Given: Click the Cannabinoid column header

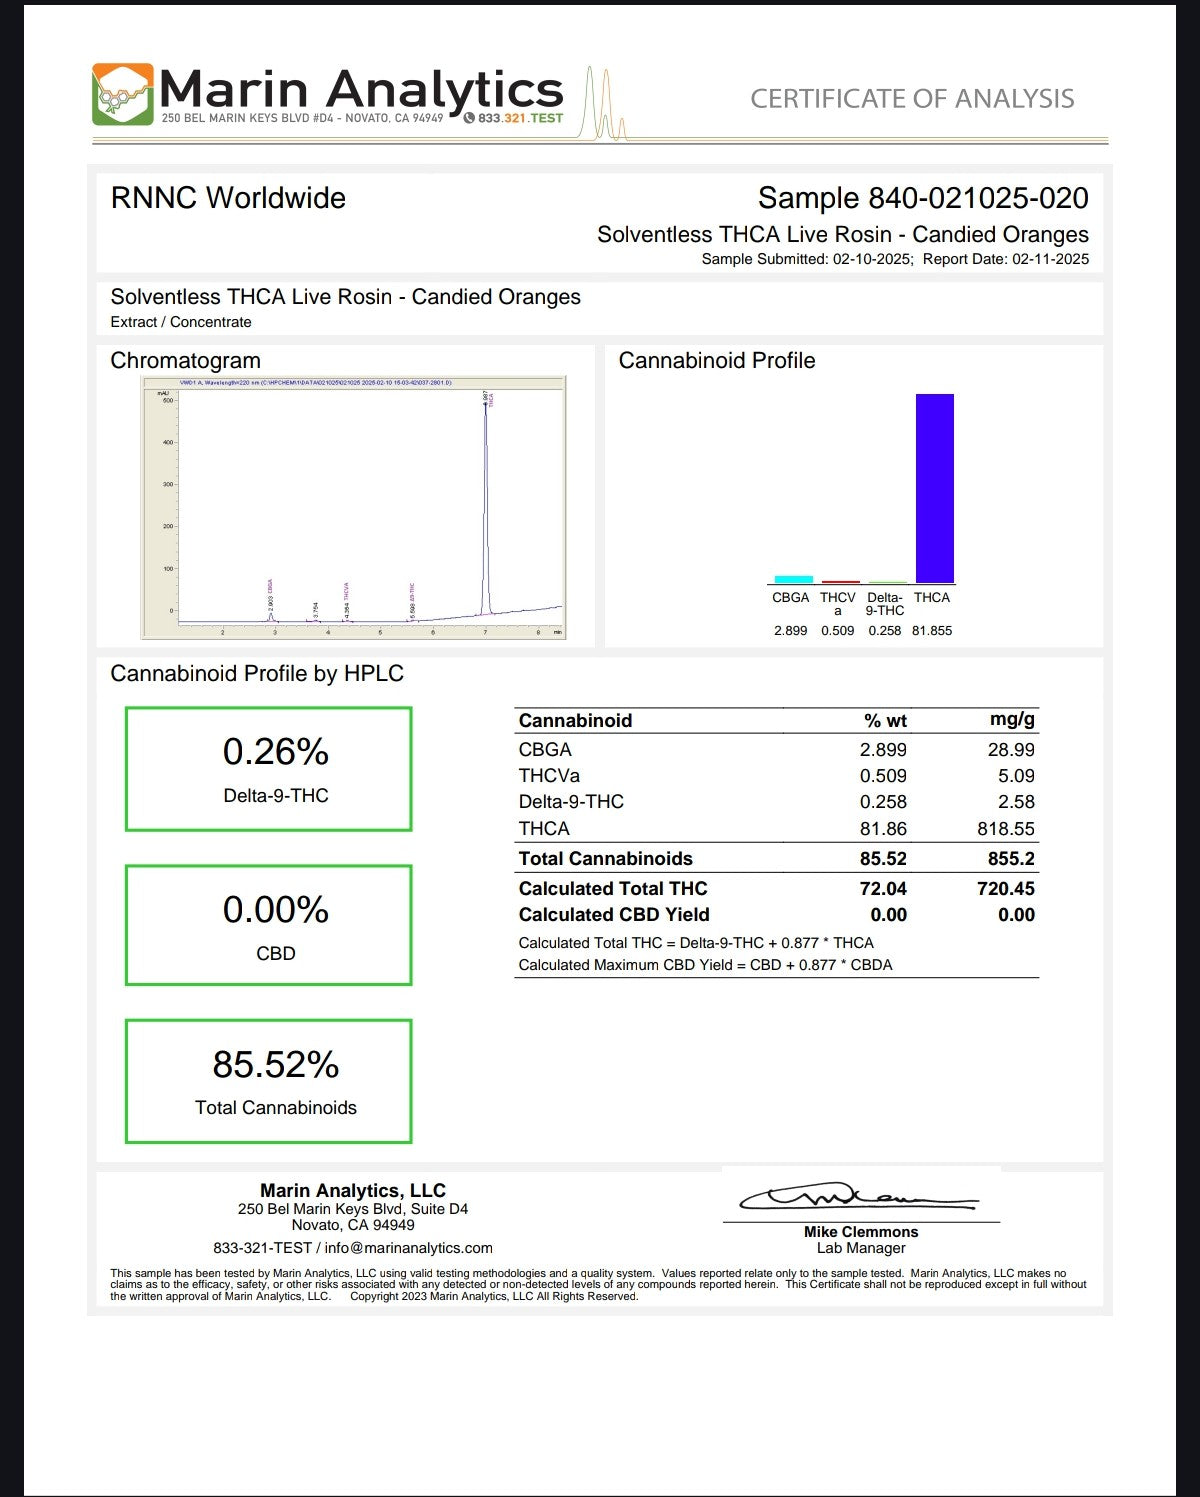Looking at the screenshot, I should coord(575,720).
